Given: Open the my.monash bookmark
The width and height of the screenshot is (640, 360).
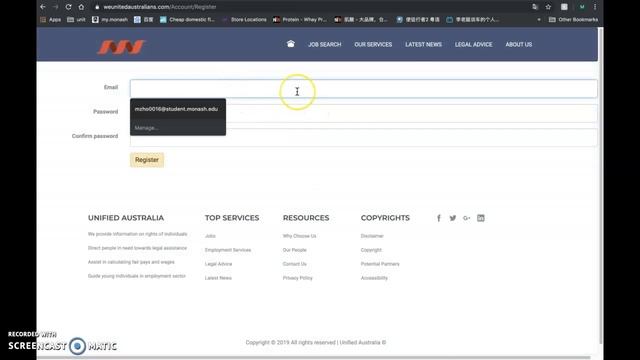Looking at the screenshot, I should click(110, 20).
